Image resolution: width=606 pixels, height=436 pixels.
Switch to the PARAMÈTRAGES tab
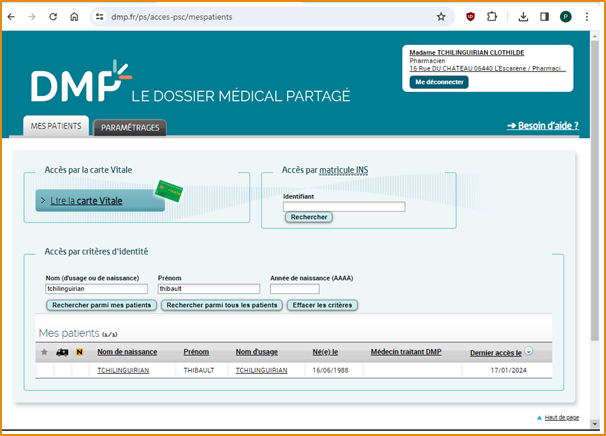click(130, 128)
